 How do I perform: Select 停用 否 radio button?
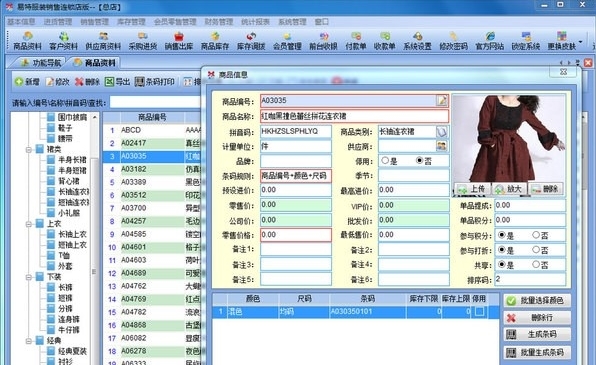419,160
